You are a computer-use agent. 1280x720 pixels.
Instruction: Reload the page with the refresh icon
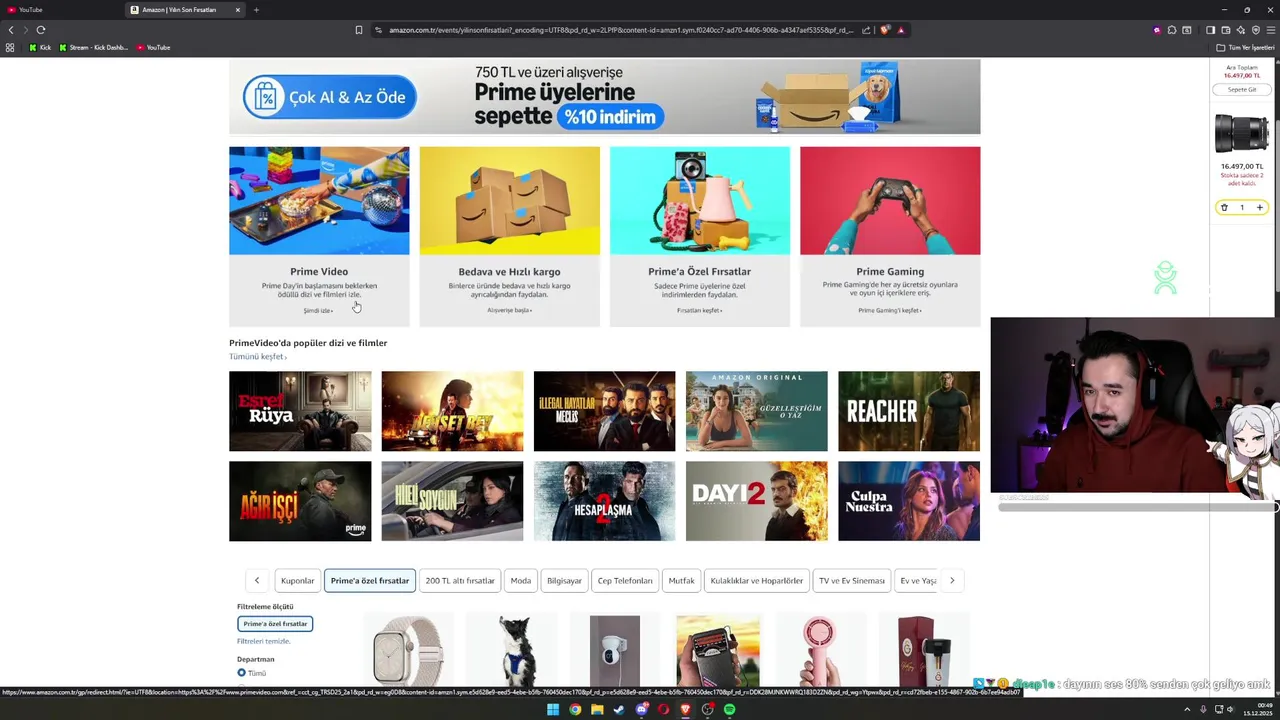click(41, 30)
